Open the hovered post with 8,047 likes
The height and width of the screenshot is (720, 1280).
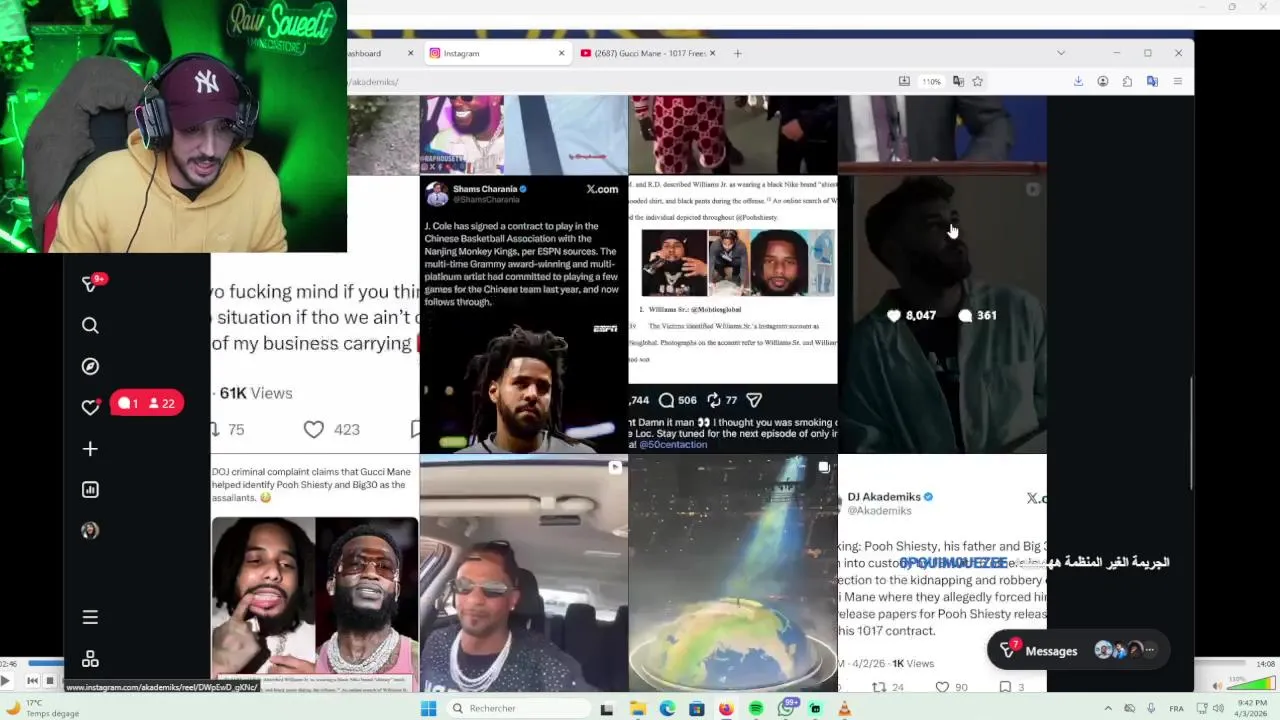coord(942,314)
